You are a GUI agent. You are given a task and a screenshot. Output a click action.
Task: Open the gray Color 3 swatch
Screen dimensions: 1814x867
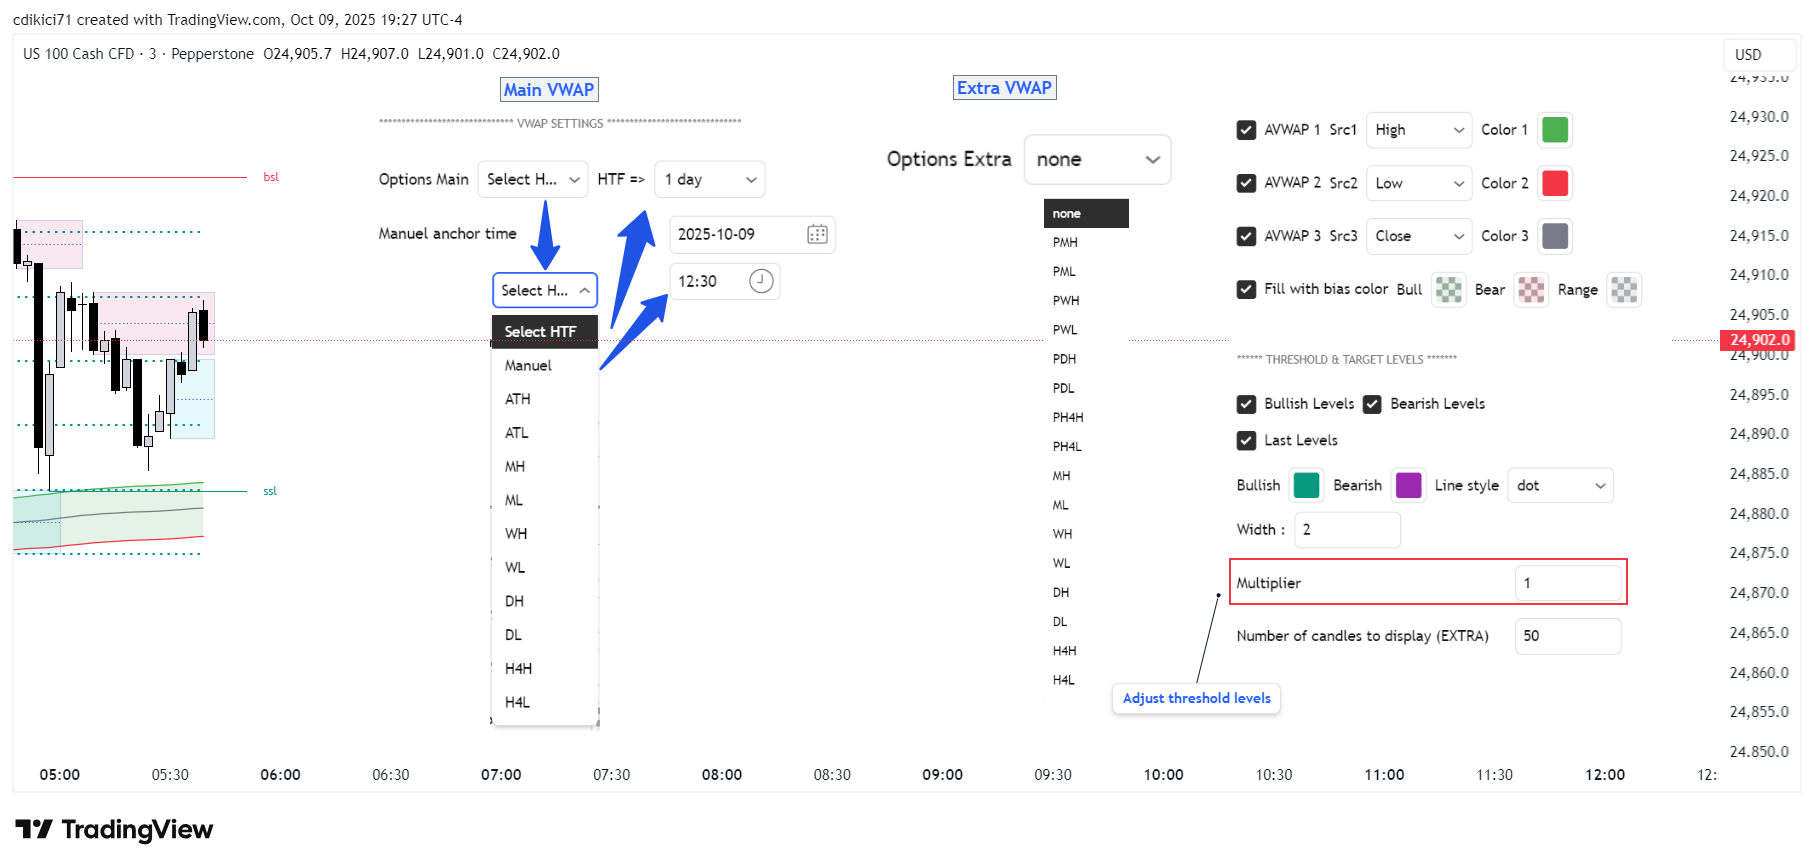1555,236
